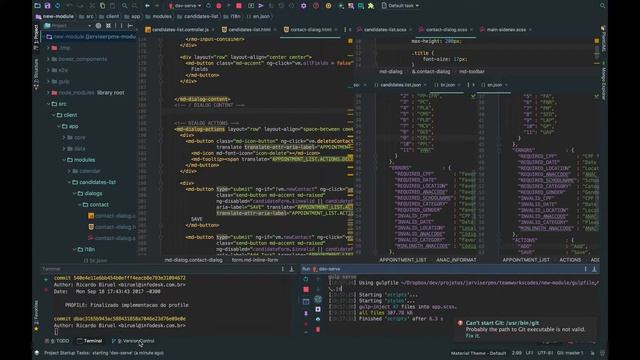Add new terminal session with plus icon
Screen dimensions: 640x360
click(46, 280)
